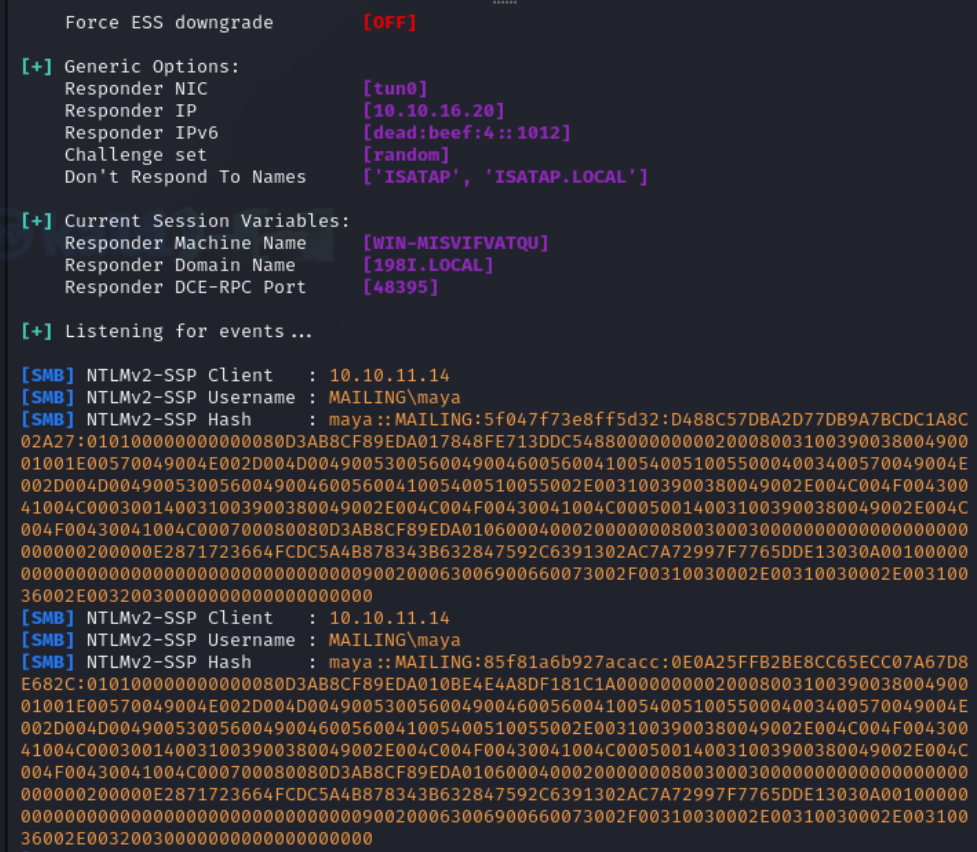This screenshot has height=852, width=977.
Task: Click the [SMB] tag on the second Hash line
Action: click(48, 662)
